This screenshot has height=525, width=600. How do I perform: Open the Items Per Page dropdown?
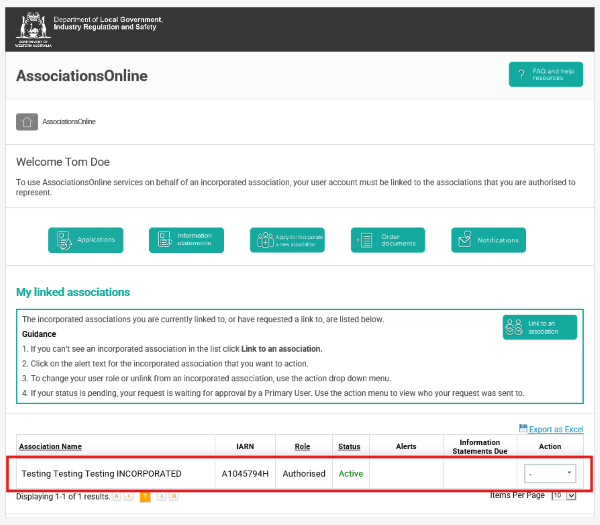pos(564,496)
